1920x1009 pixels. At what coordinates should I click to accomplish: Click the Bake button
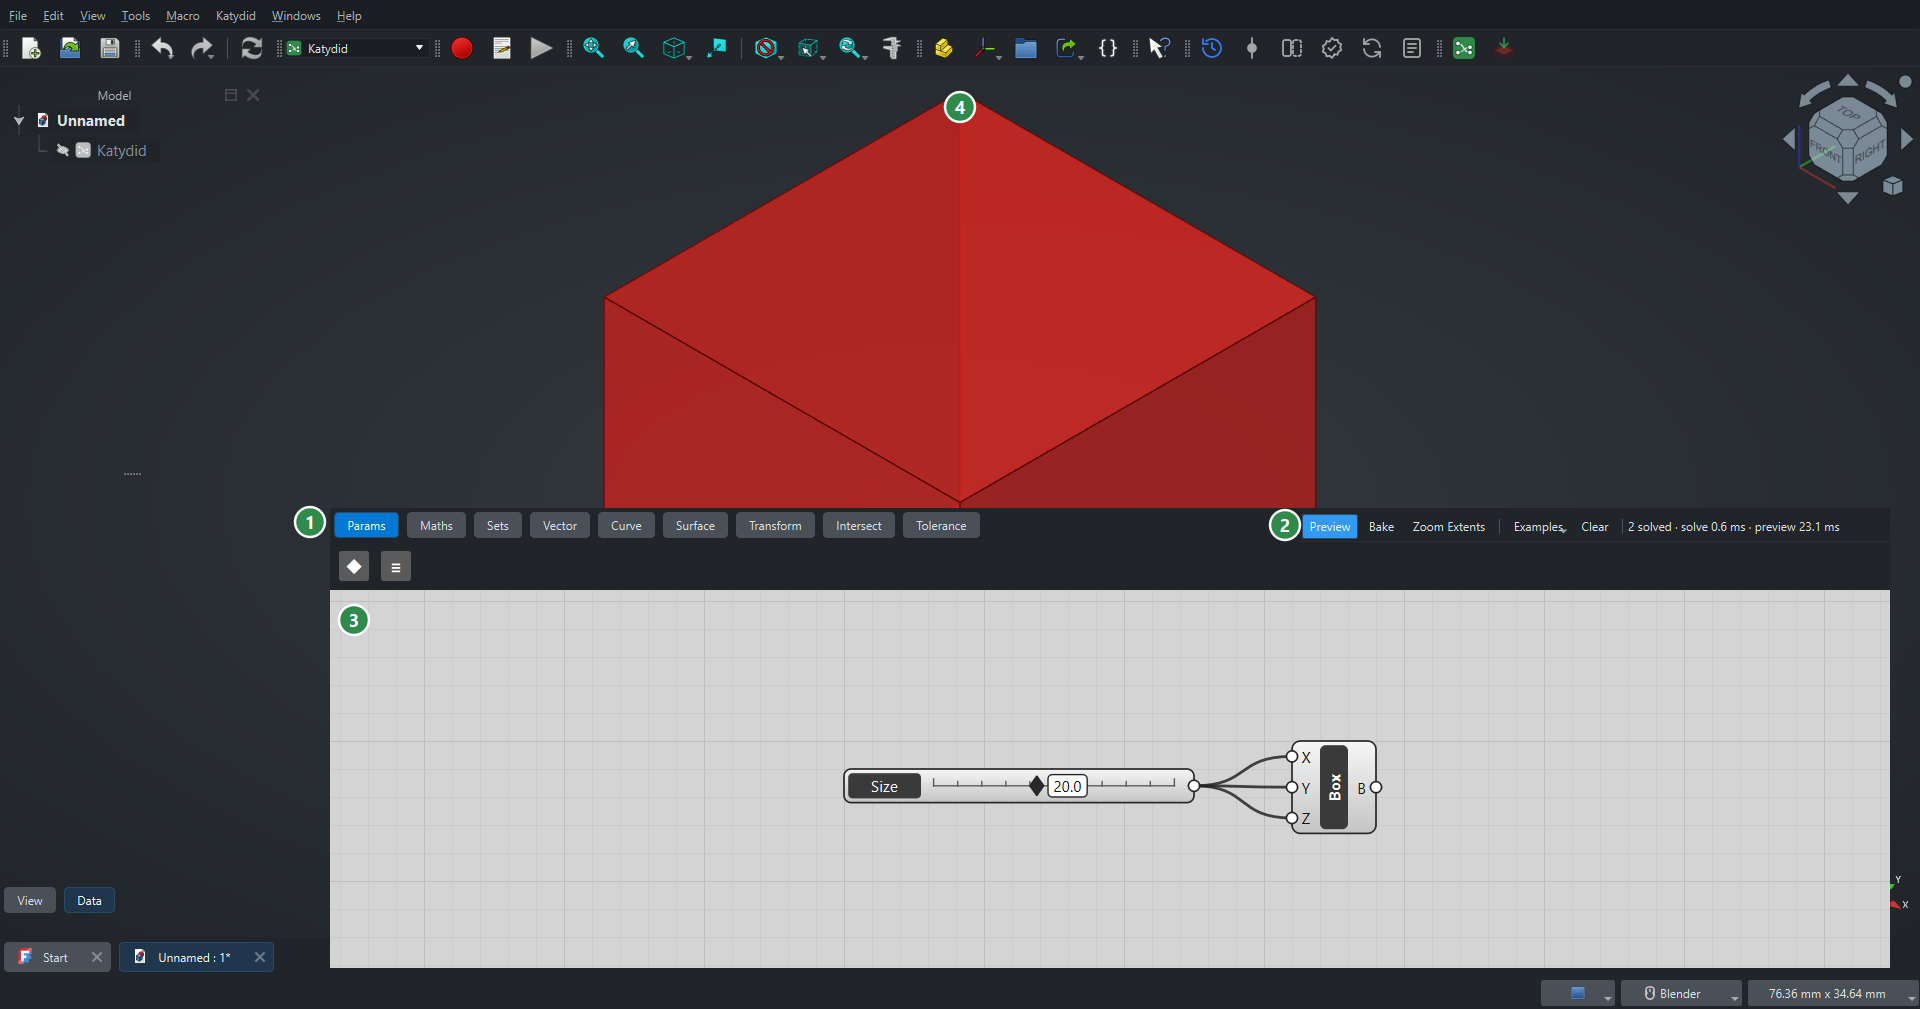click(1381, 527)
